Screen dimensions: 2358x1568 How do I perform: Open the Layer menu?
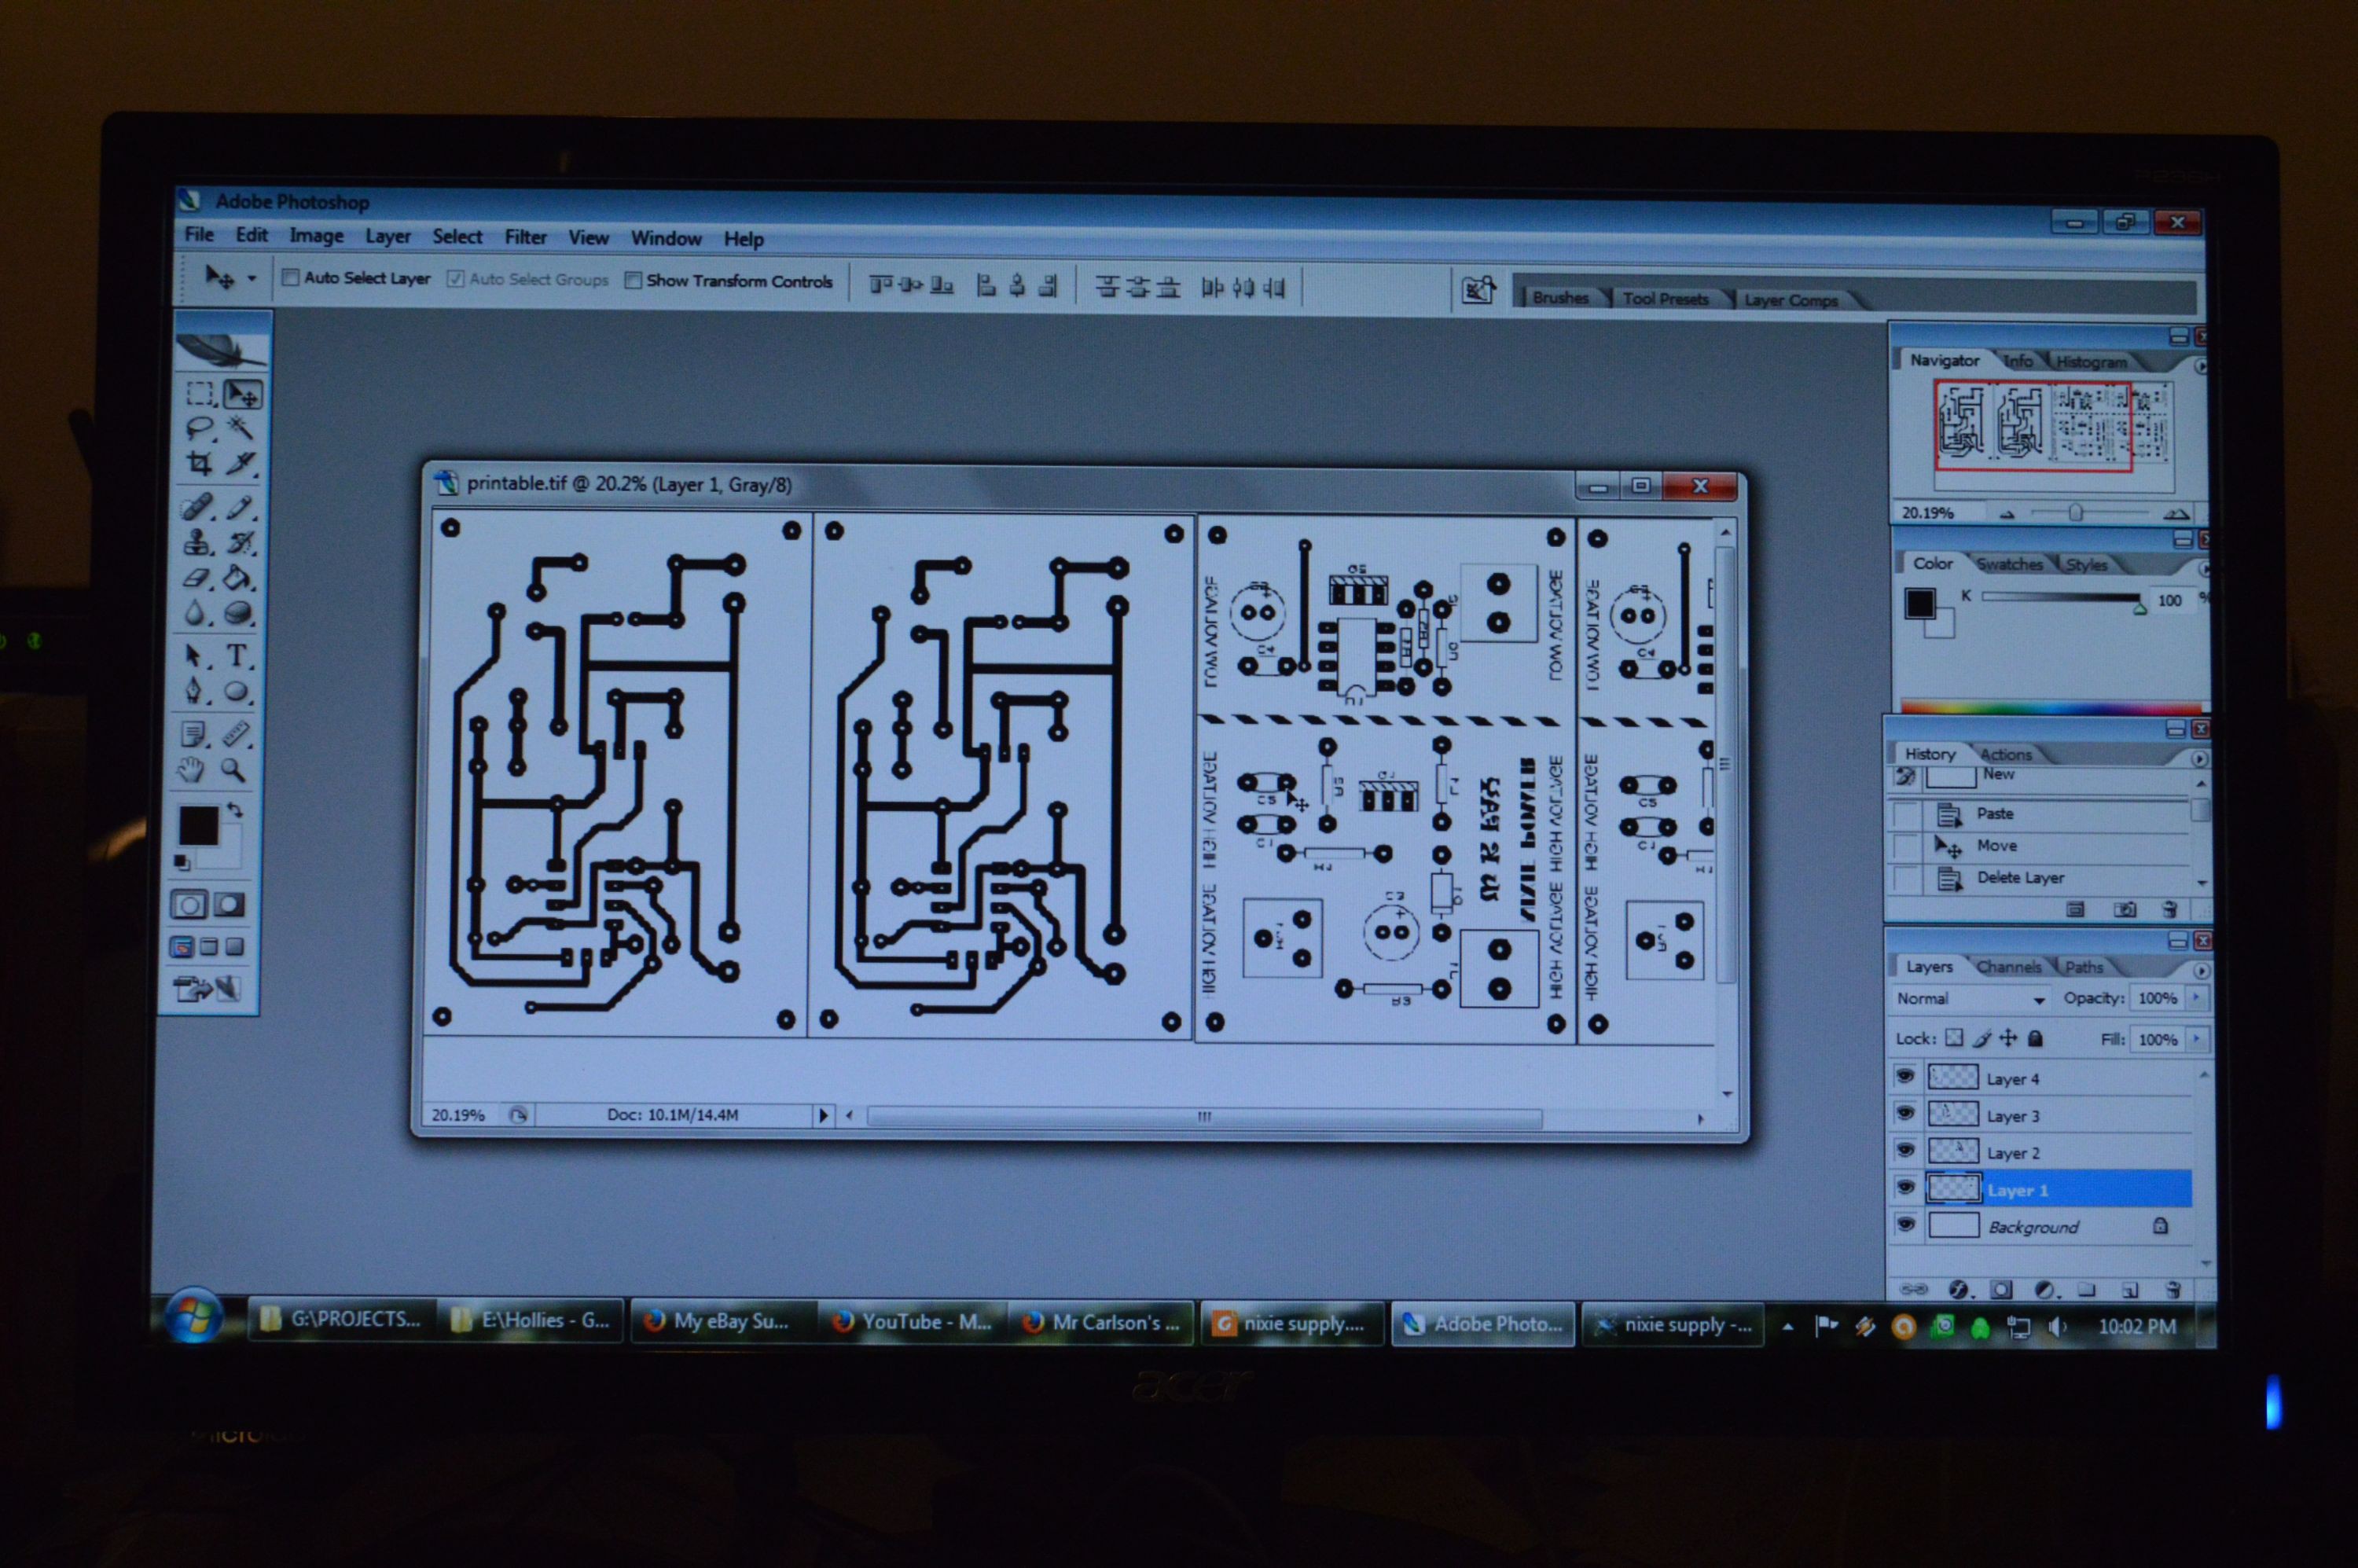pyautogui.click(x=388, y=236)
